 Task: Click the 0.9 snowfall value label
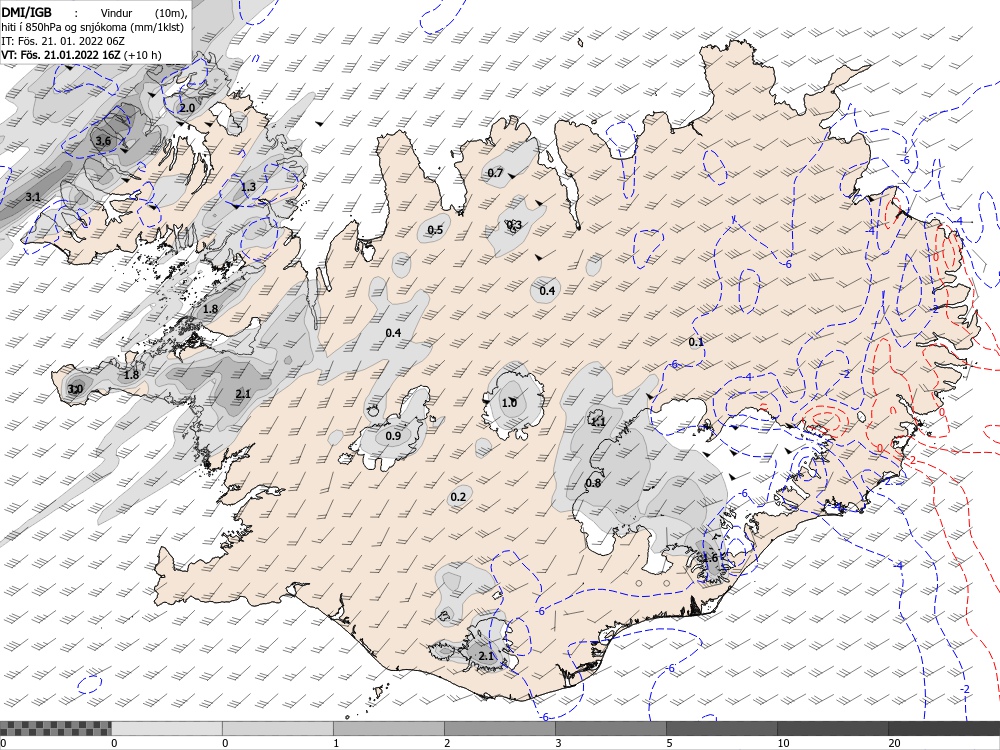[x=393, y=436]
